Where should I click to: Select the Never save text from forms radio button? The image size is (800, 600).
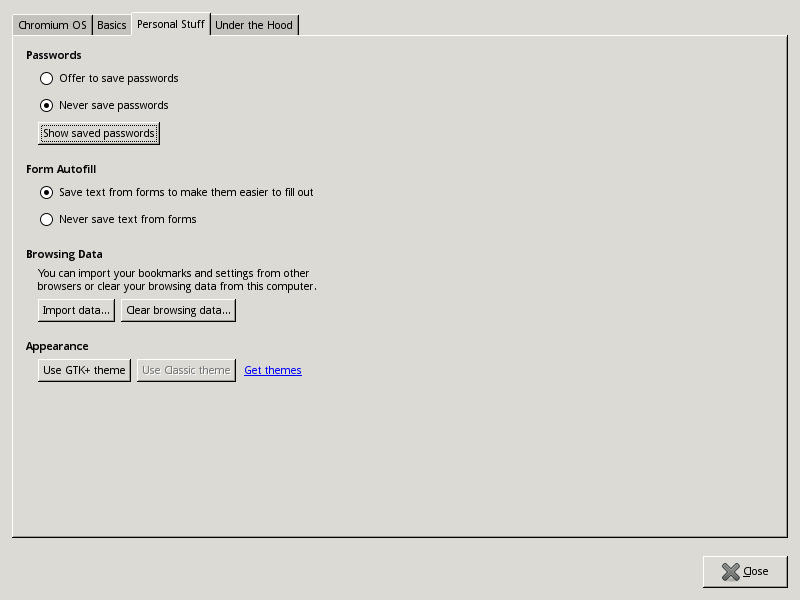point(46,219)
